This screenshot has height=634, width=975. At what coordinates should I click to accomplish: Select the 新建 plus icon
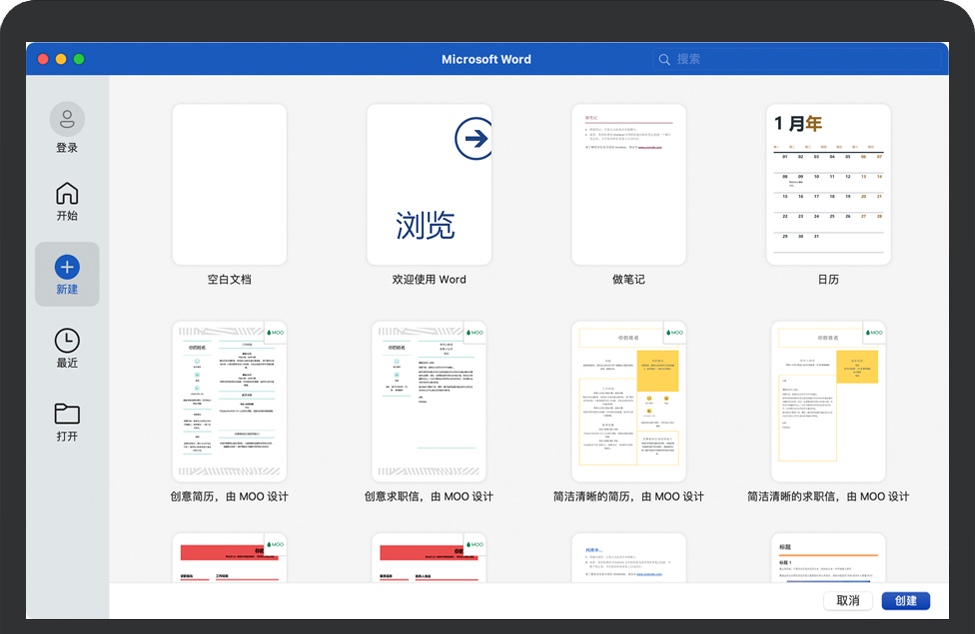pyautogui.click(x=67, y=267)
